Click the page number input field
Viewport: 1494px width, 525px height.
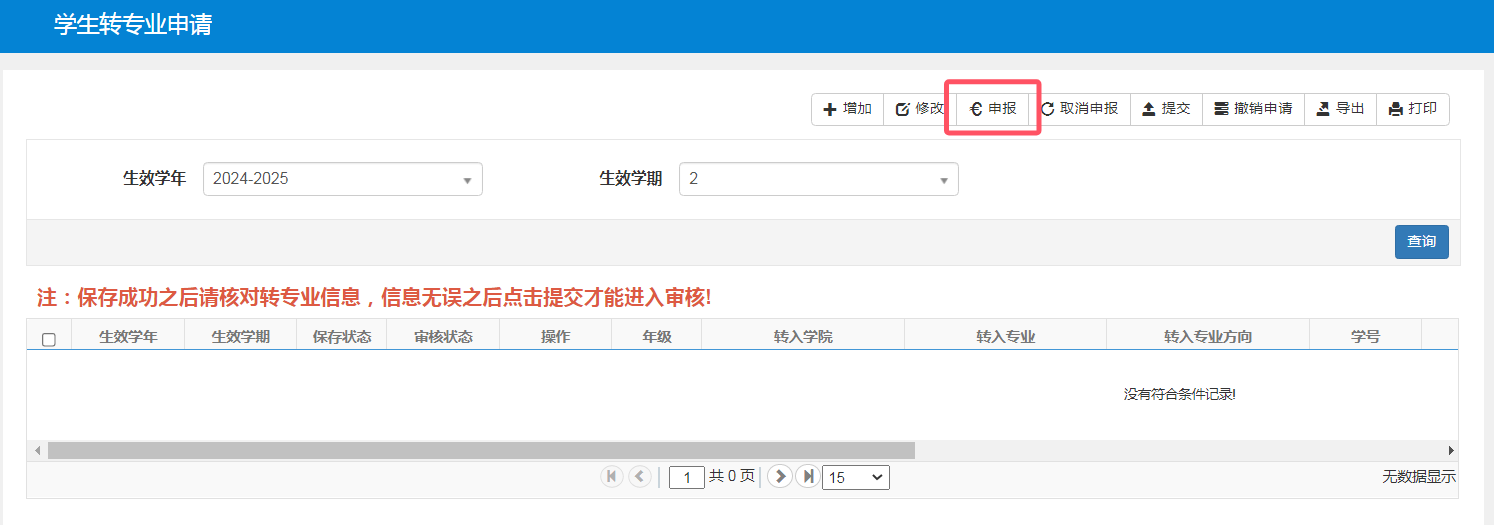click(686, 478)
